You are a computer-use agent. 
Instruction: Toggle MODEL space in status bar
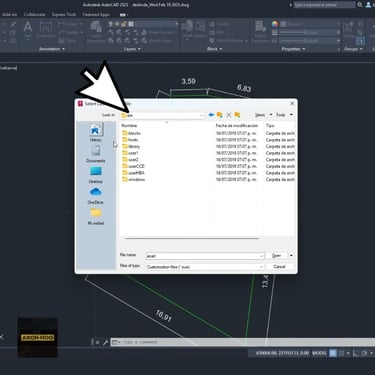click(x=319, y=353)
